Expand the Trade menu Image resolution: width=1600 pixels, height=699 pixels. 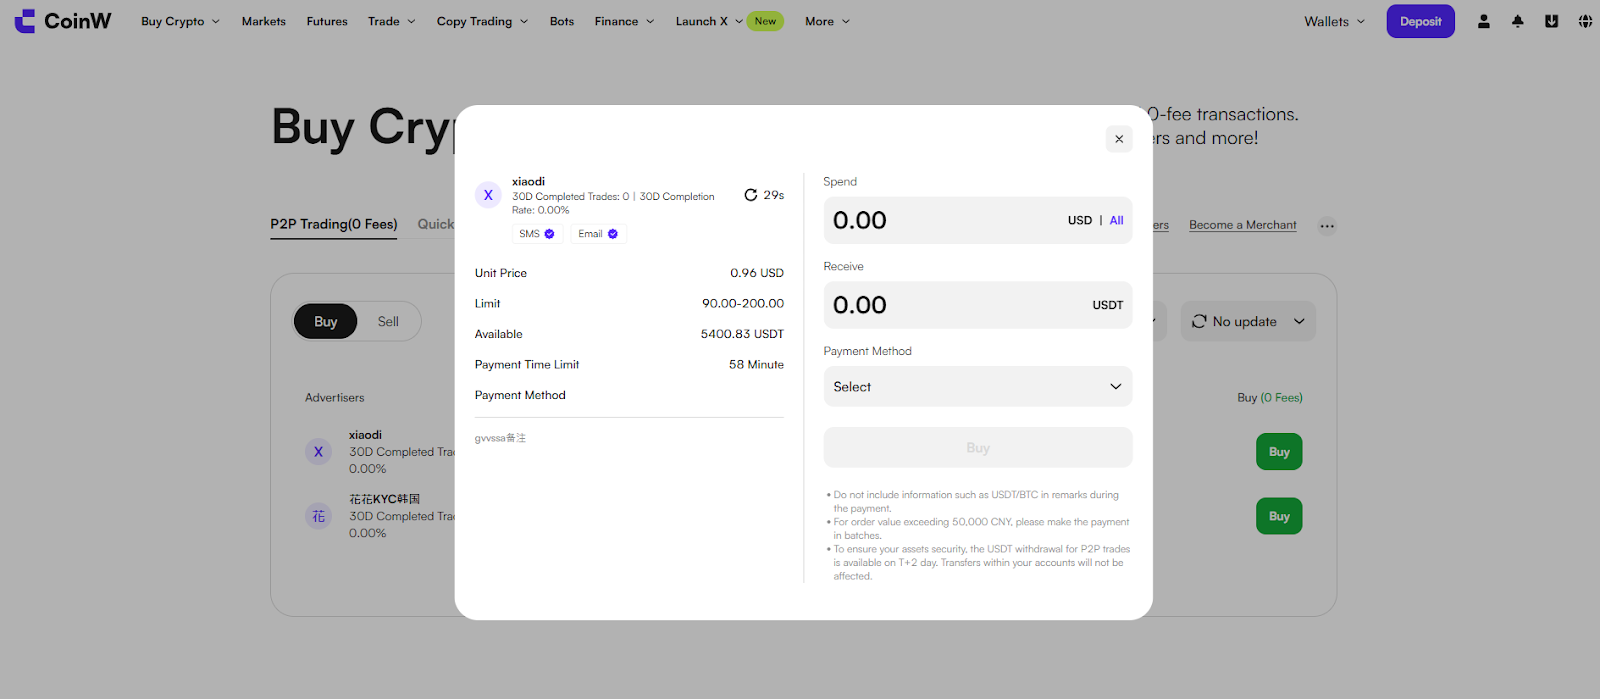[391, 21]
